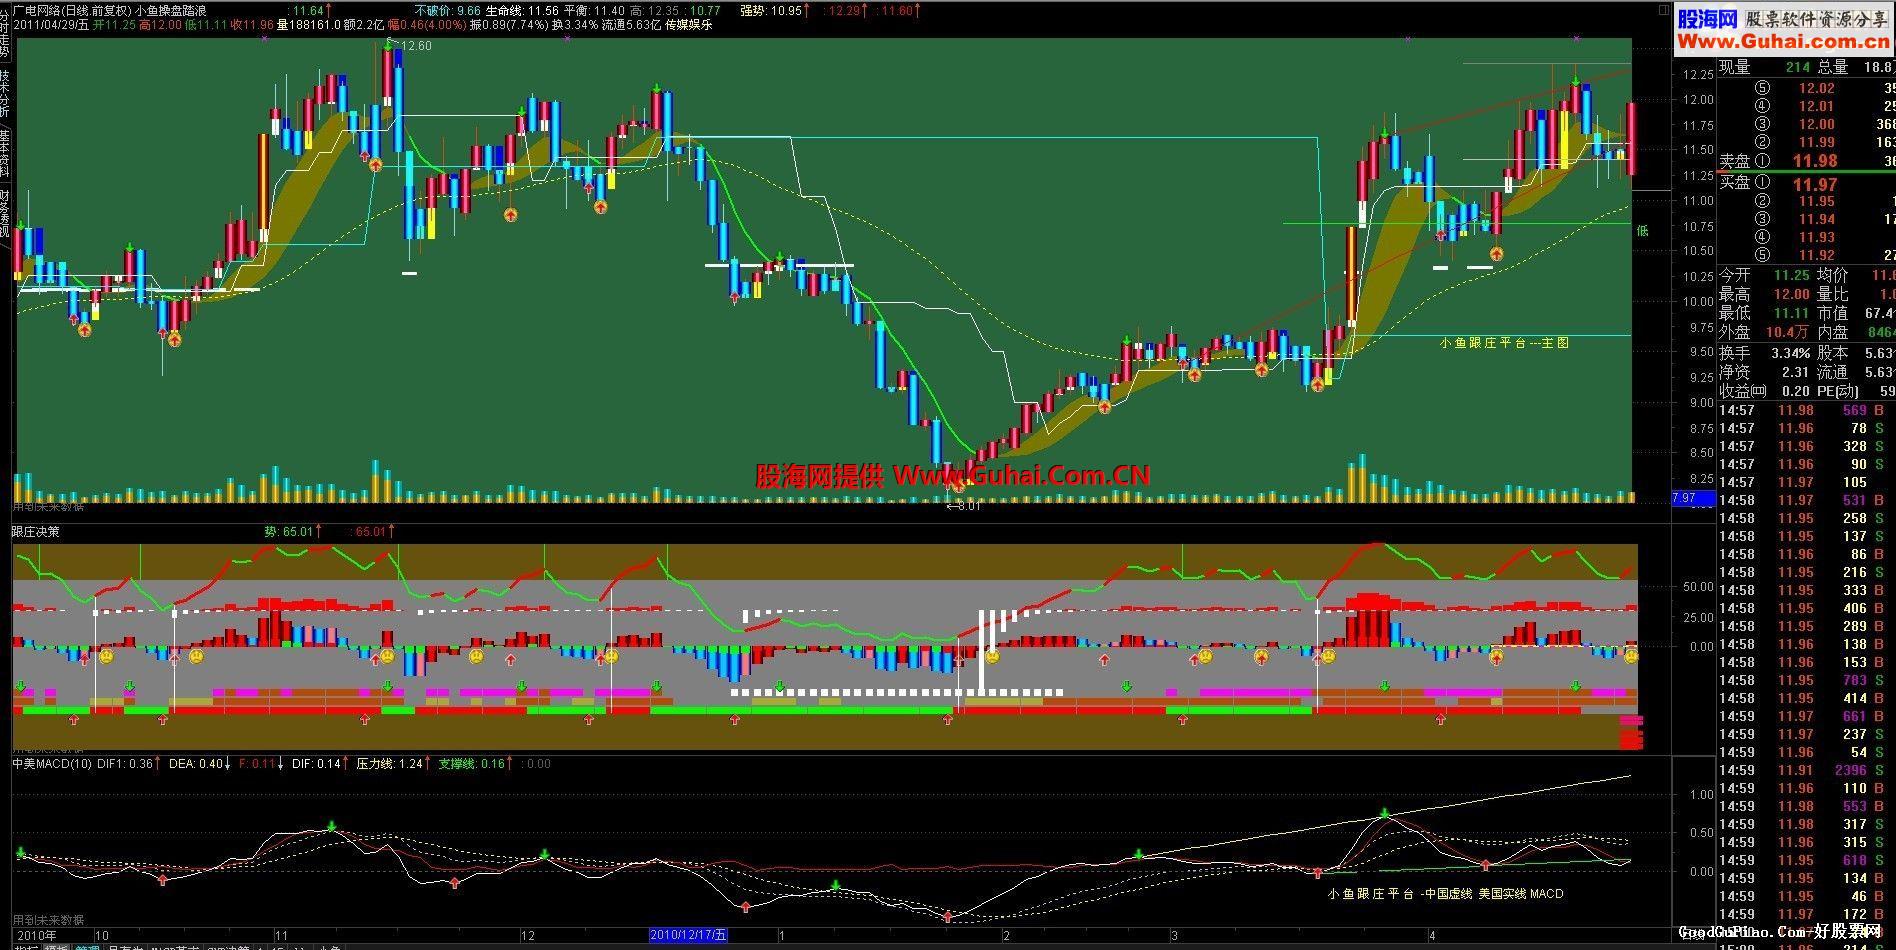This screenshot has width=1896, height=950.
Task: Click the chart title 广电网络(日线.前复权)
Action: (x=73, y=10)
